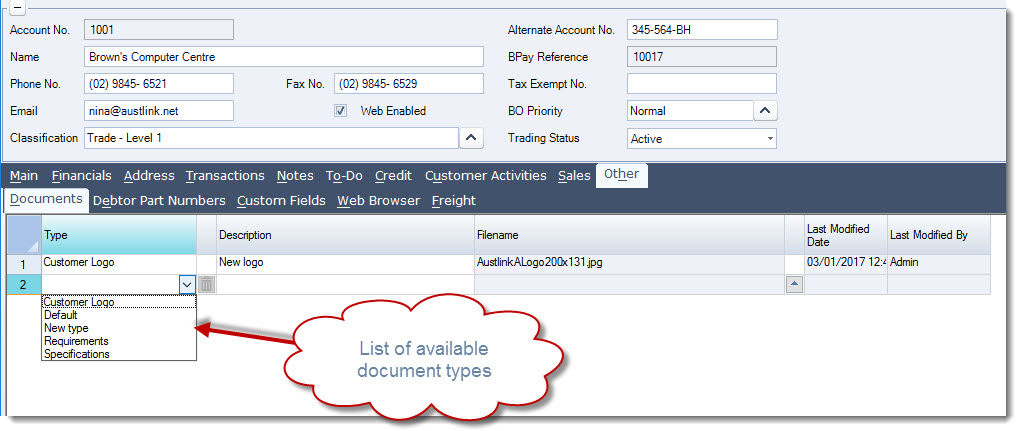Select row 1 via its row header
The image size is (1021, 431).
pos(23,264)
